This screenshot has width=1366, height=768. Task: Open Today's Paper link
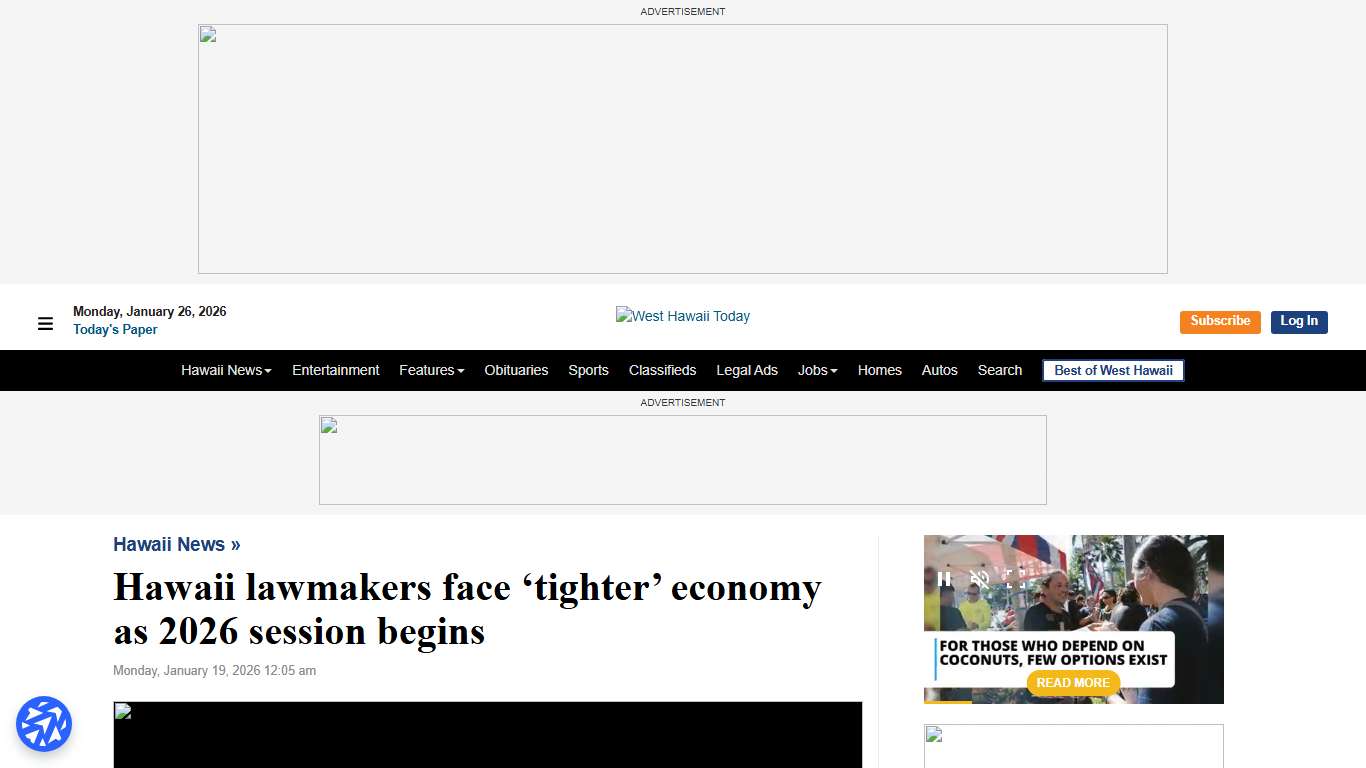tap(115, 330)
